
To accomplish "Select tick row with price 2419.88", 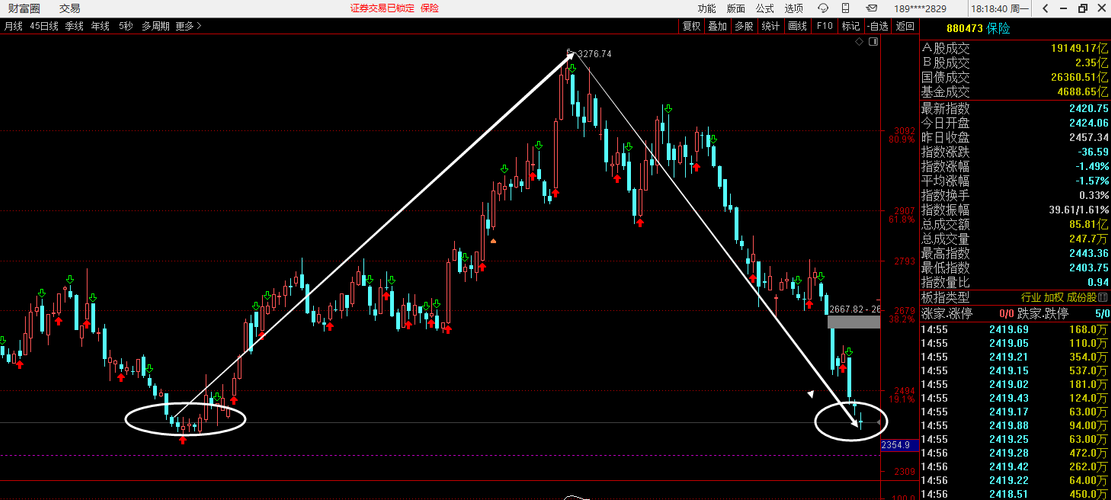I will click(x=1015, y=425).
